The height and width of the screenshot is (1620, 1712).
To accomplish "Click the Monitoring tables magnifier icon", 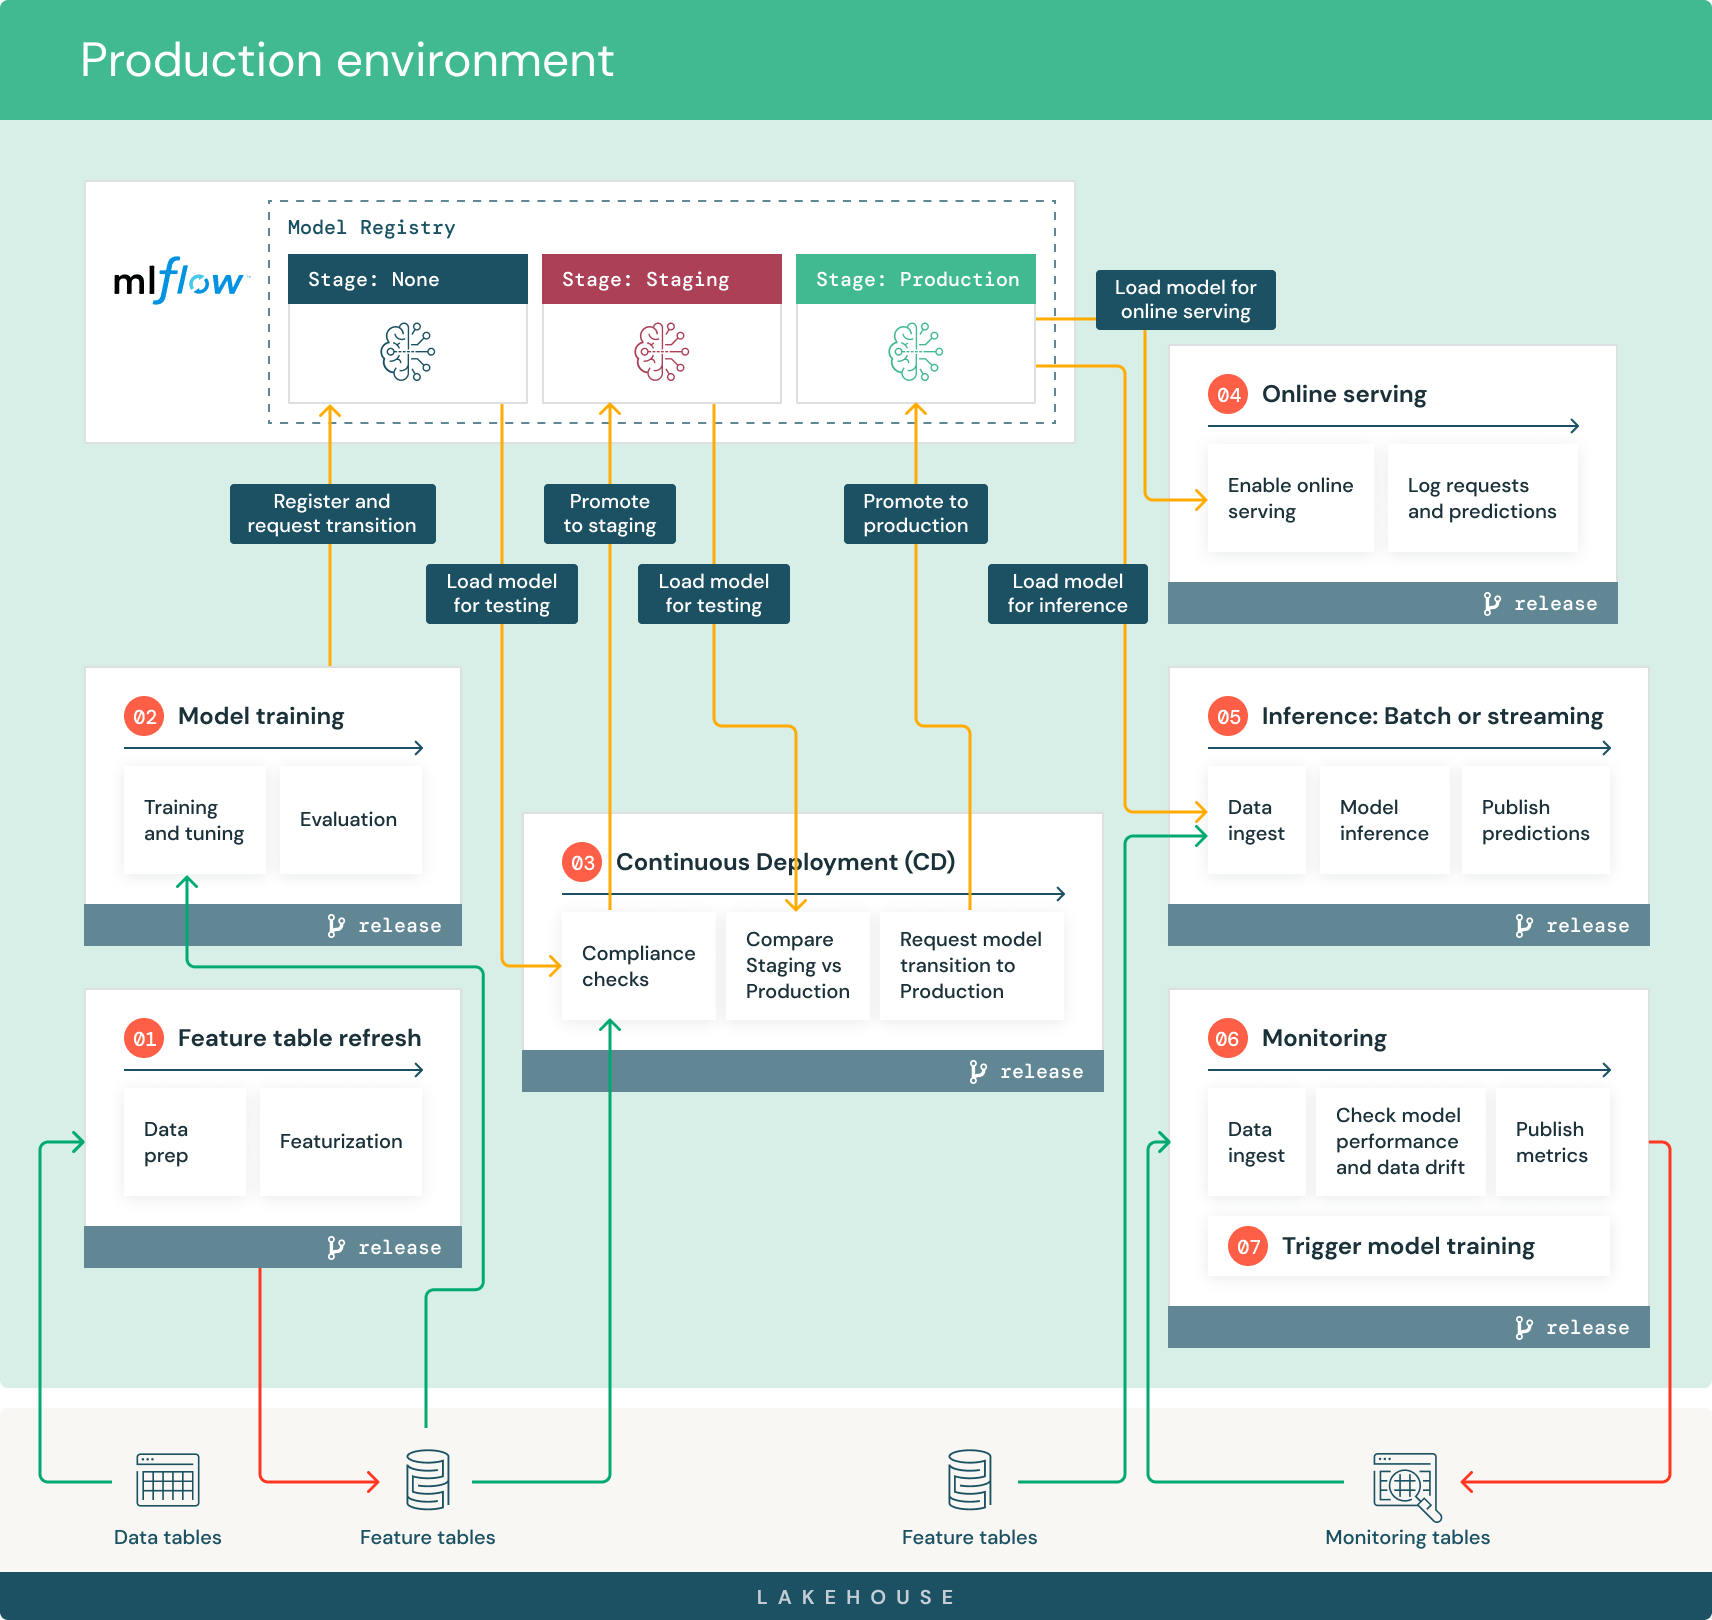I will (x=1405, y=1478).
